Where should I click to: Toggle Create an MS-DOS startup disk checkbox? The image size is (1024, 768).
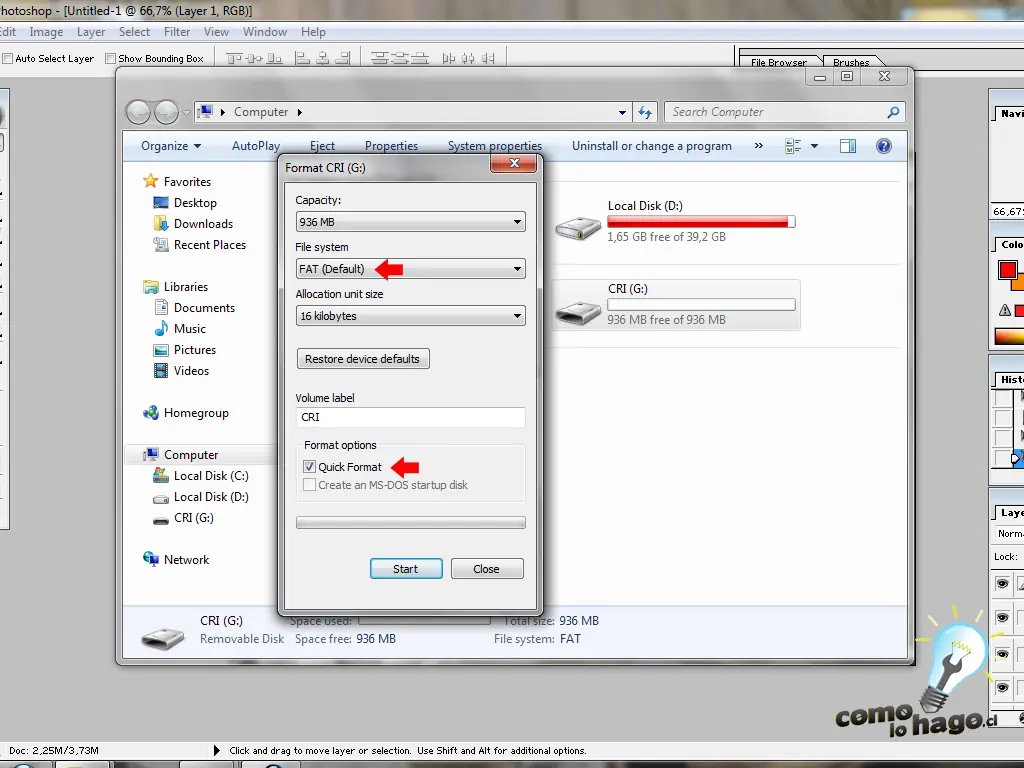tap(310, 485)
